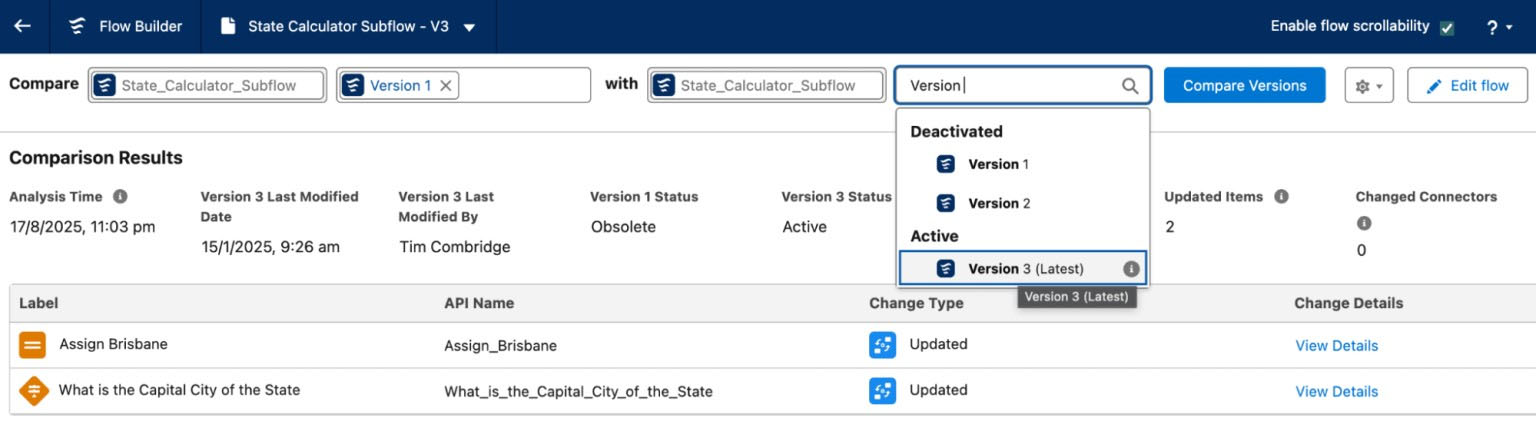Click the Updated Items info icon
This screenshot has width=1536, height=428.
1281,197
